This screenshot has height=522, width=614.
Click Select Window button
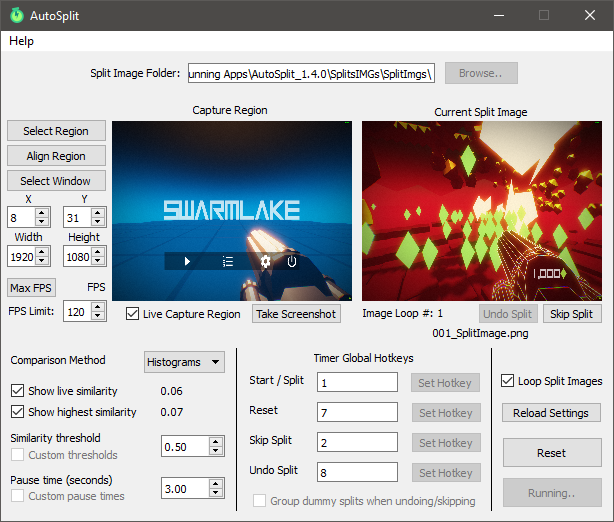56,181
